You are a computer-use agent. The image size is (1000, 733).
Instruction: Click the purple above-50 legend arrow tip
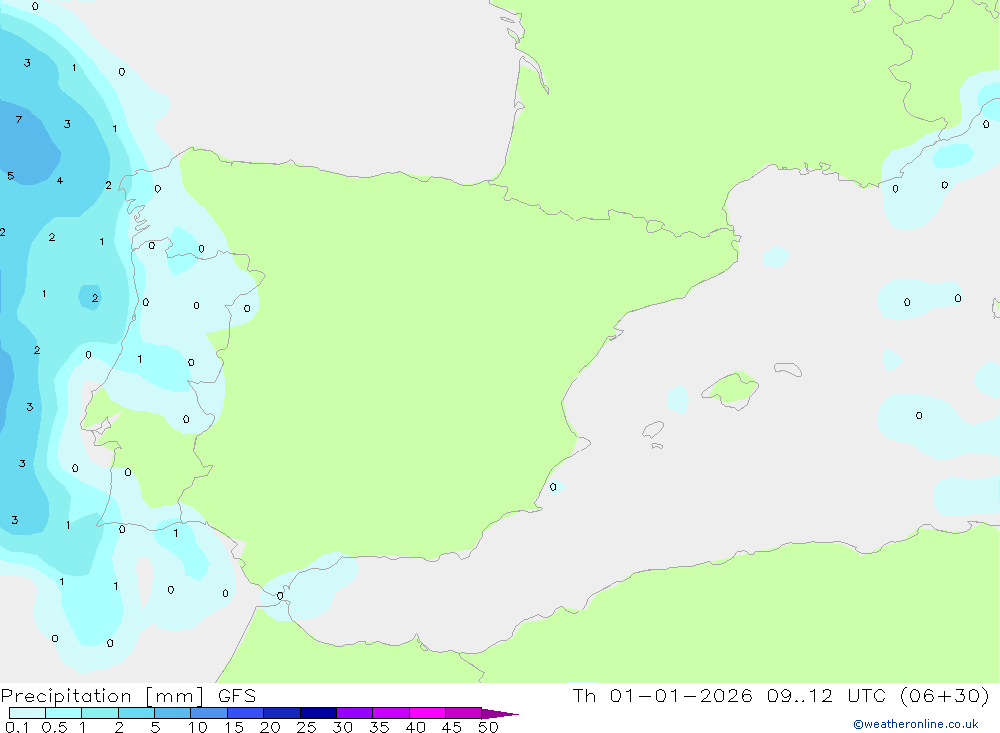click(x=501, y=714)
